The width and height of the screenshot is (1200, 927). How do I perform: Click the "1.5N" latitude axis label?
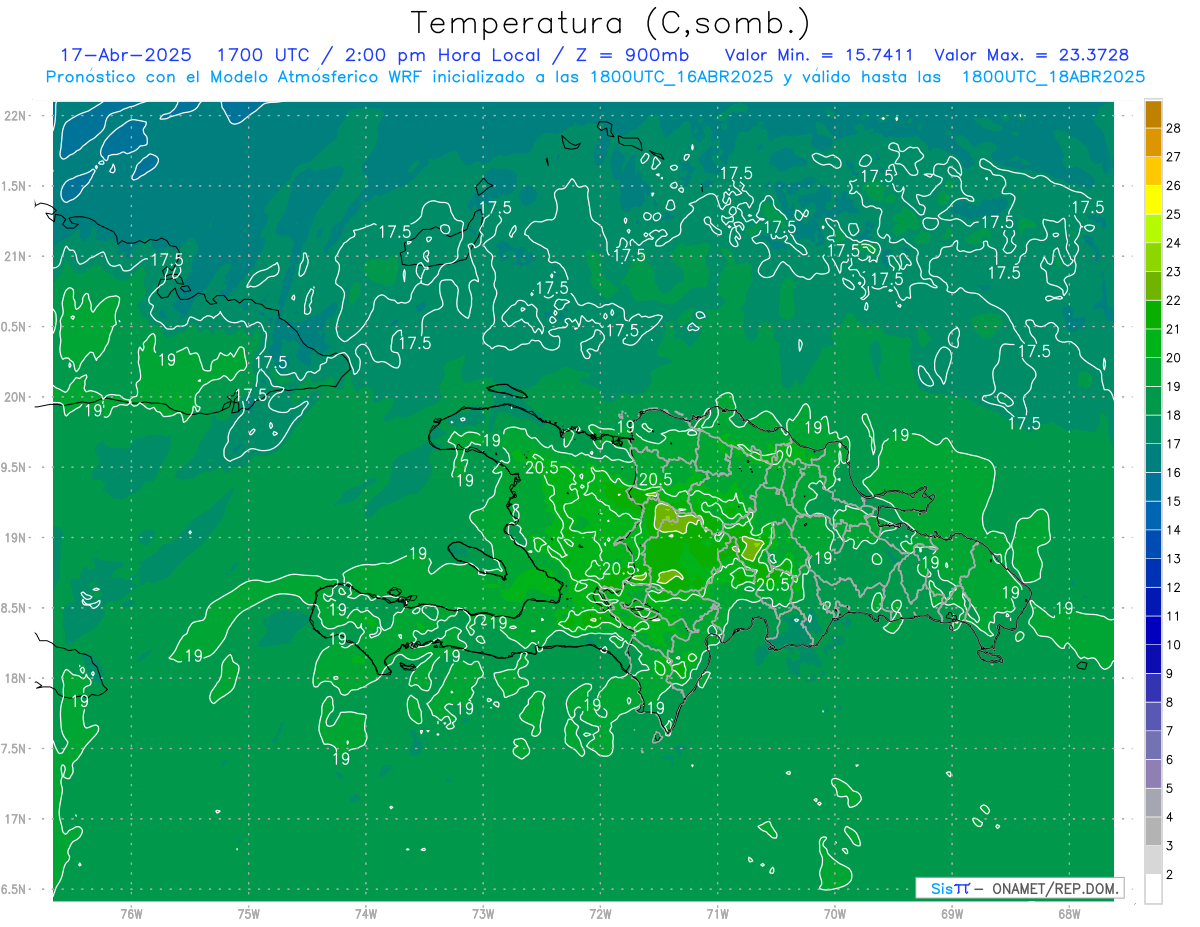tap(15, 186)
